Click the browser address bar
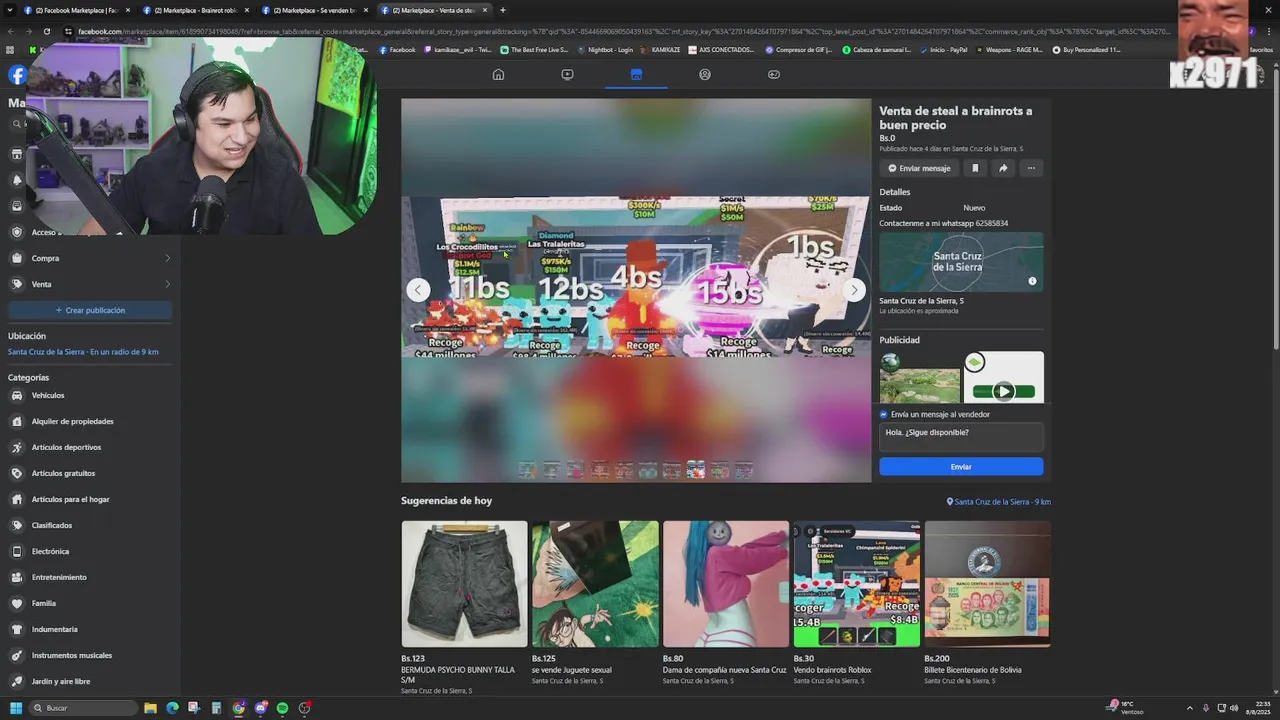This screenshot has width=1280, height=720. 620,31
